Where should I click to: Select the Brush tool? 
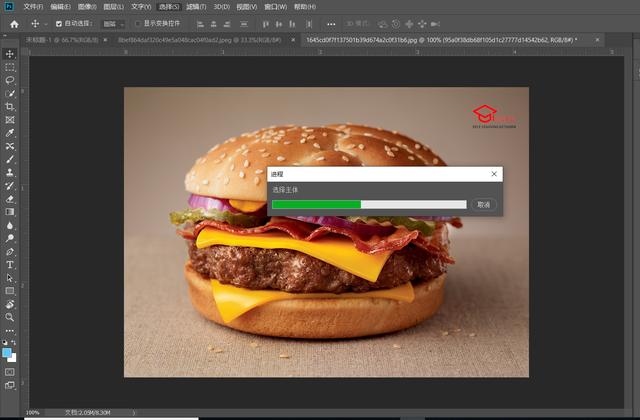[10, 159]
